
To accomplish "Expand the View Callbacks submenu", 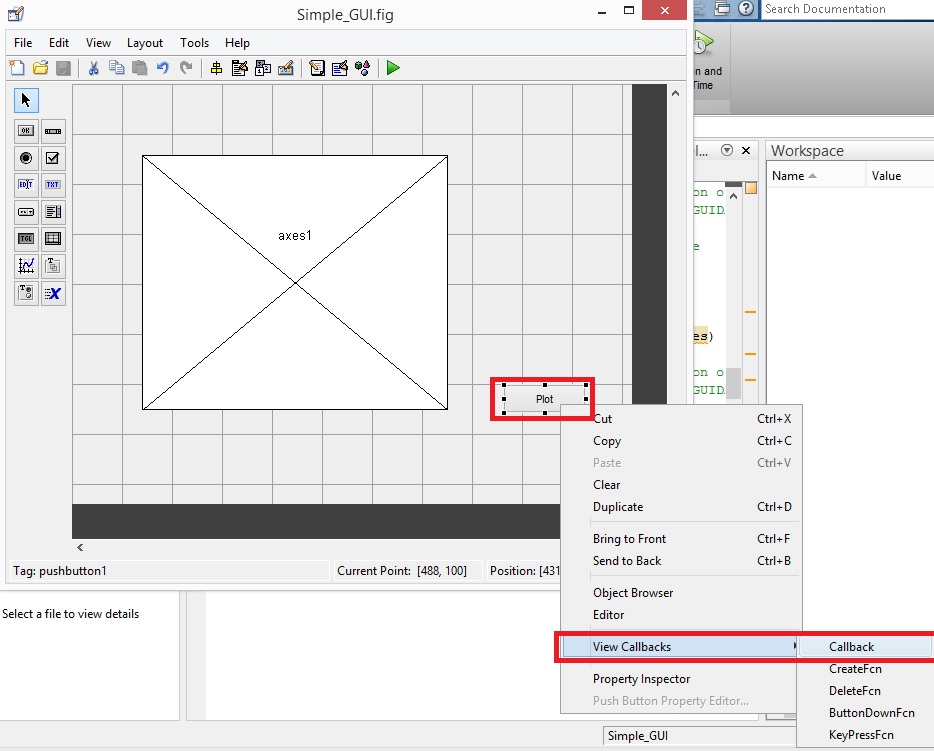I will pyautogui.click(x=680, y=647).
